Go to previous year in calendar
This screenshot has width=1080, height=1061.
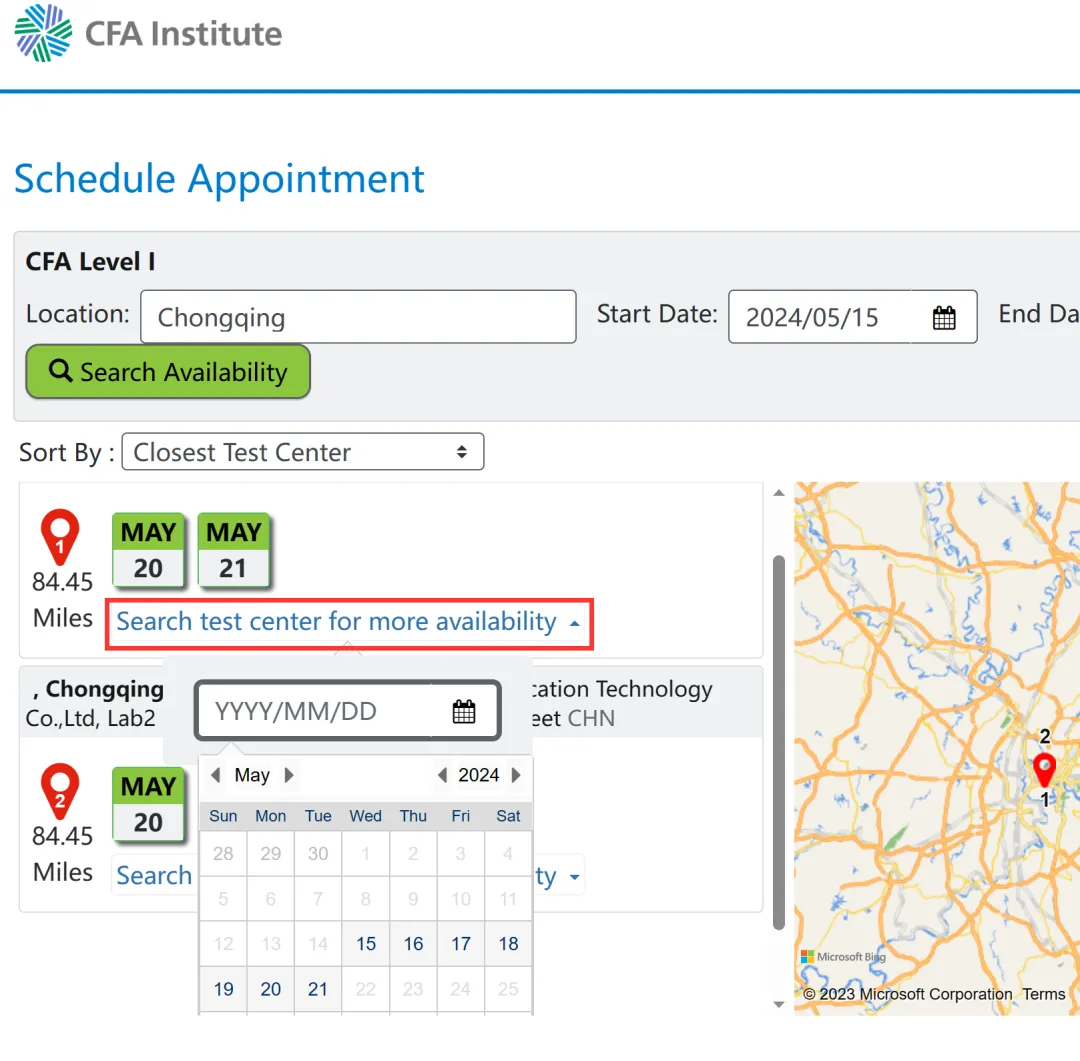442,775
